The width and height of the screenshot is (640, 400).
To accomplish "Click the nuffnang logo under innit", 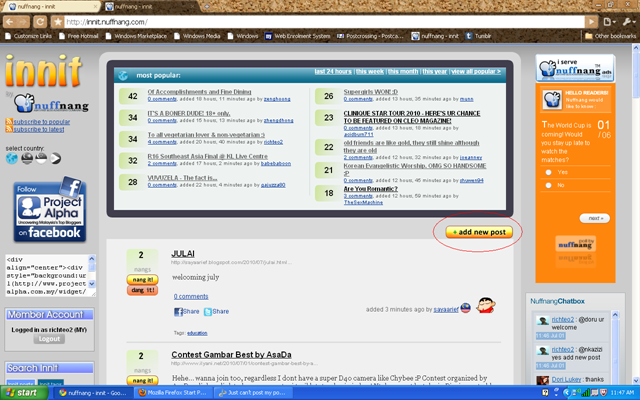I will [x=51, y=103].
